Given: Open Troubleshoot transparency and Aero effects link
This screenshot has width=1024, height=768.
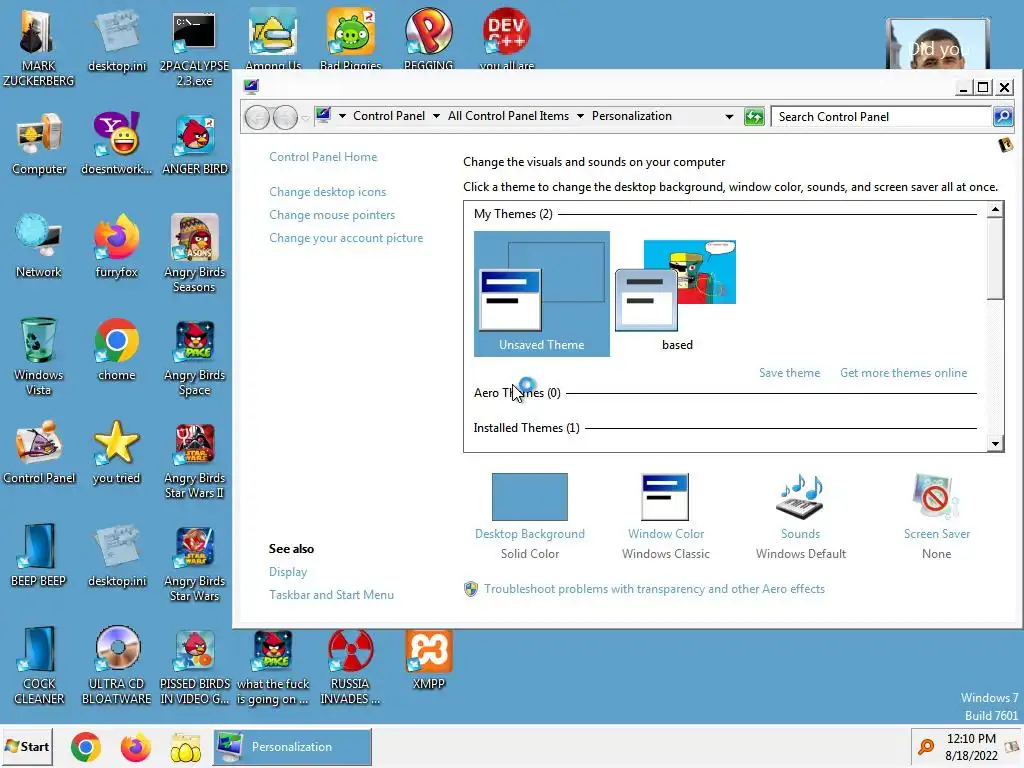Looking at the screenshot, I should tap(654, 589).
